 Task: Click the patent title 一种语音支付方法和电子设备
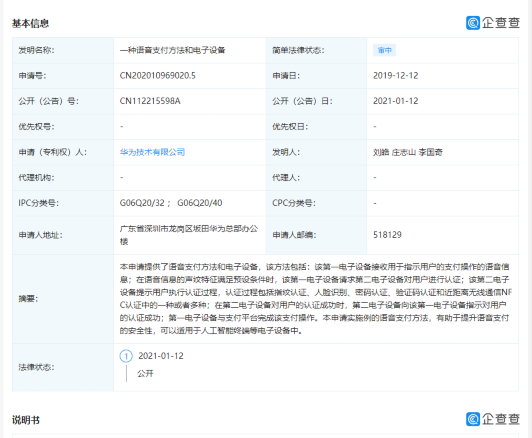(x=172, y=50)
